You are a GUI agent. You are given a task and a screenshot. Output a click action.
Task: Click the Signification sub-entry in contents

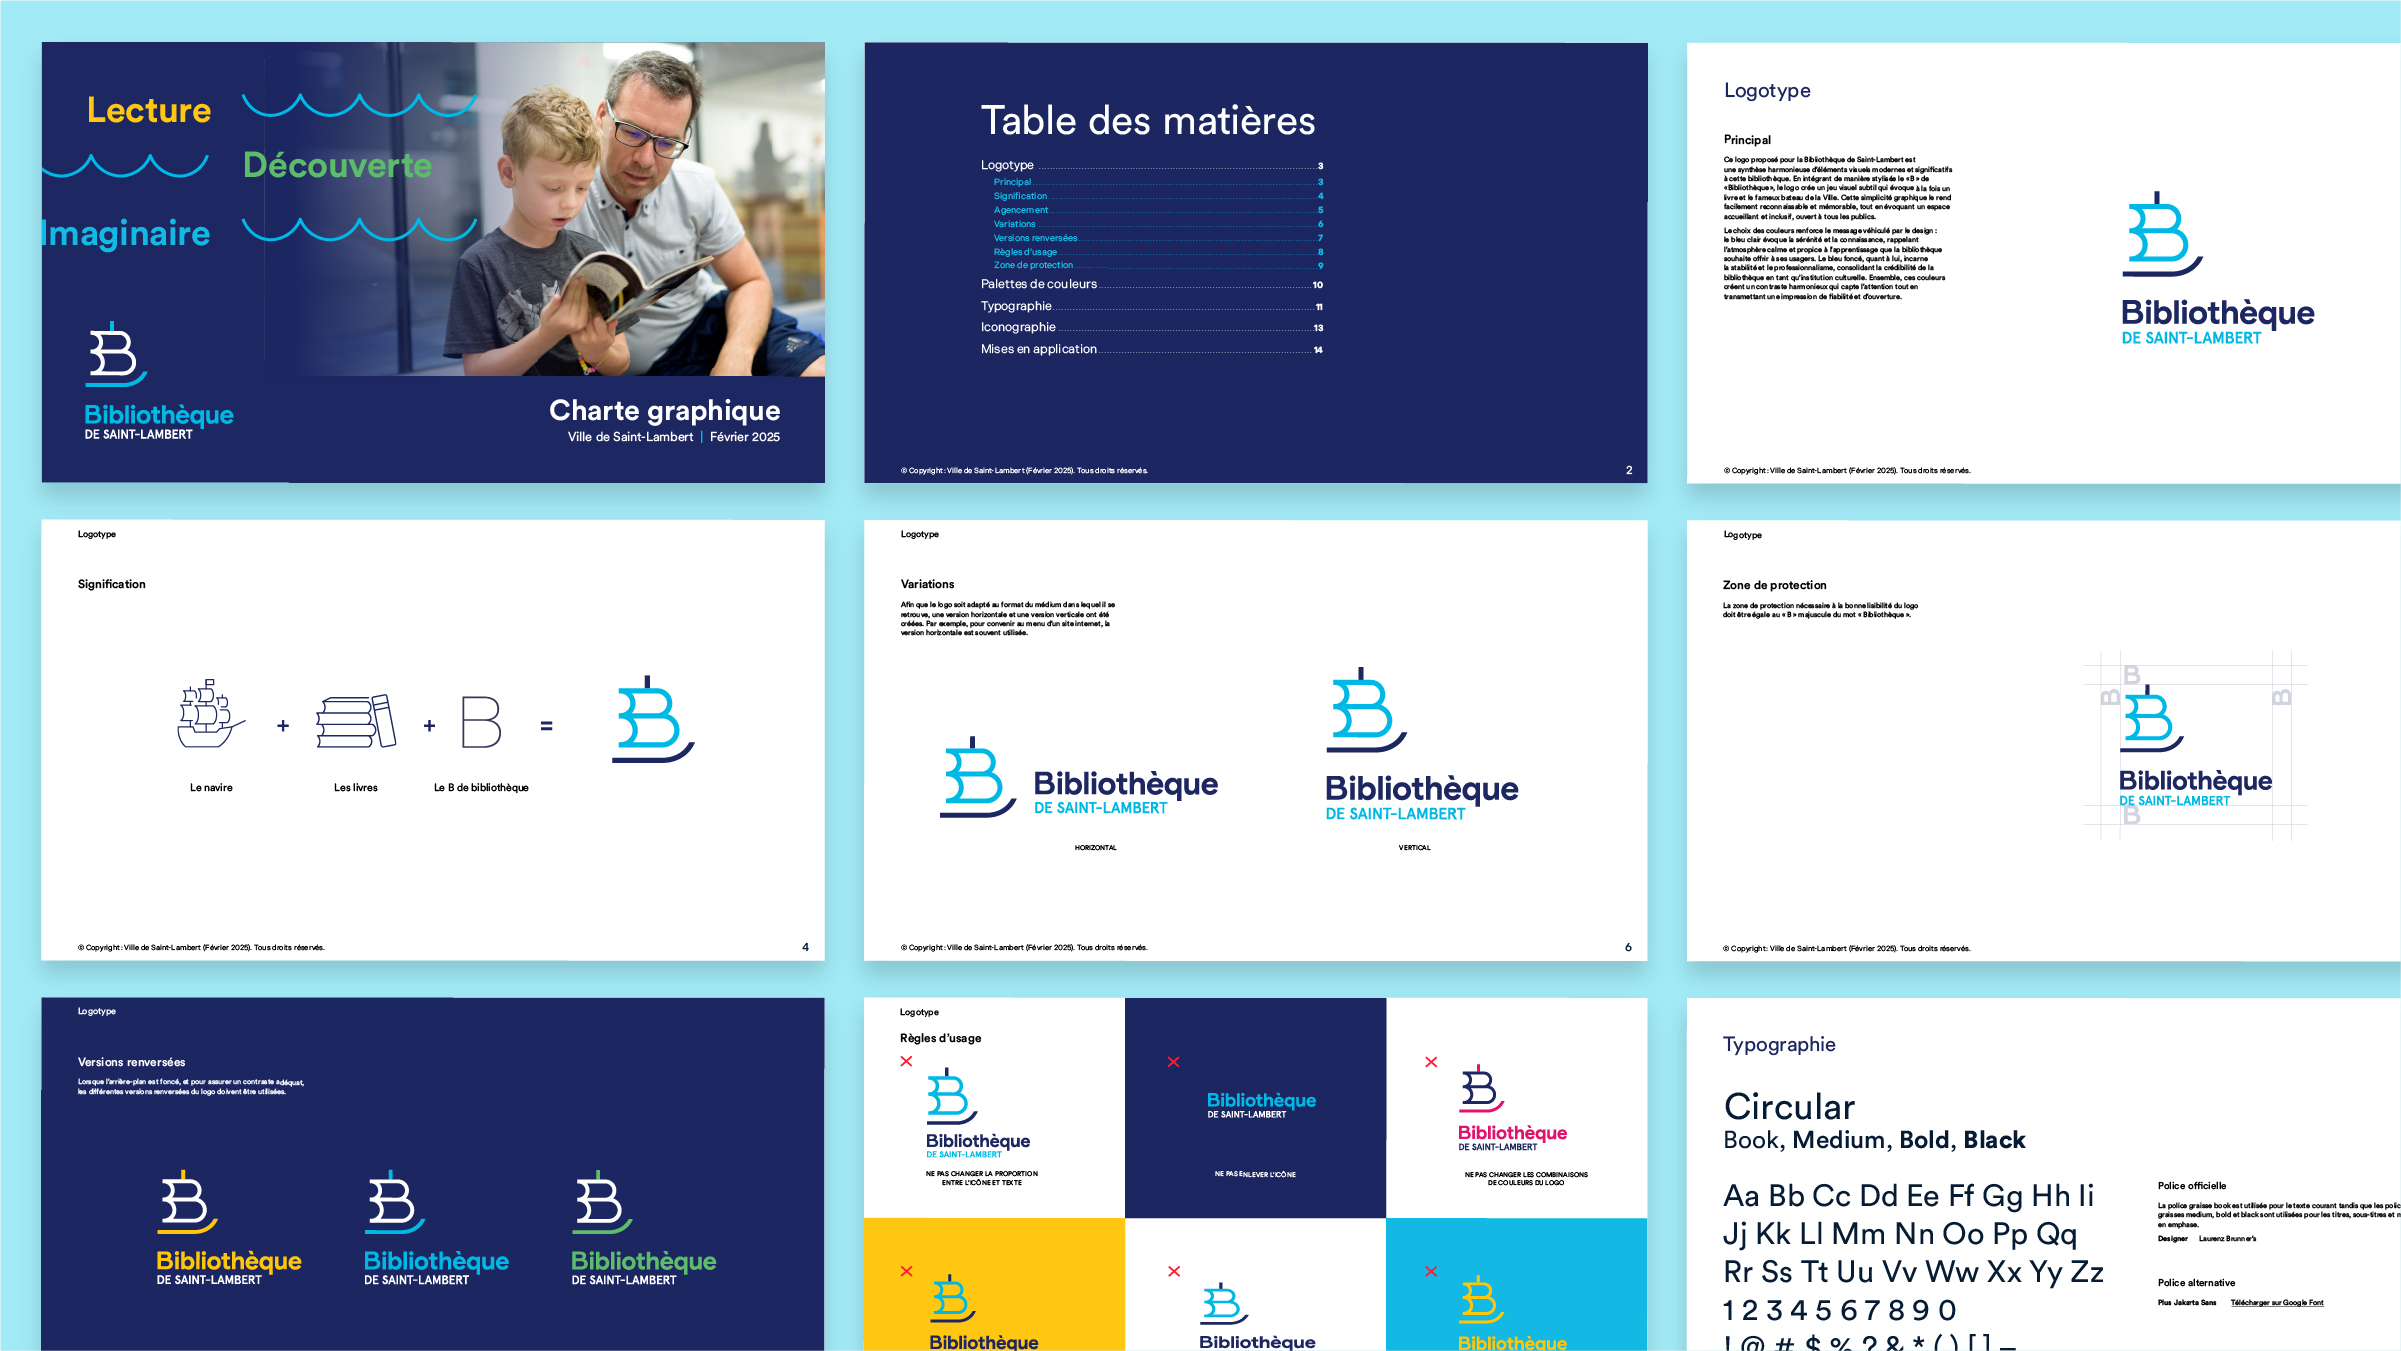click(1020, 196)
